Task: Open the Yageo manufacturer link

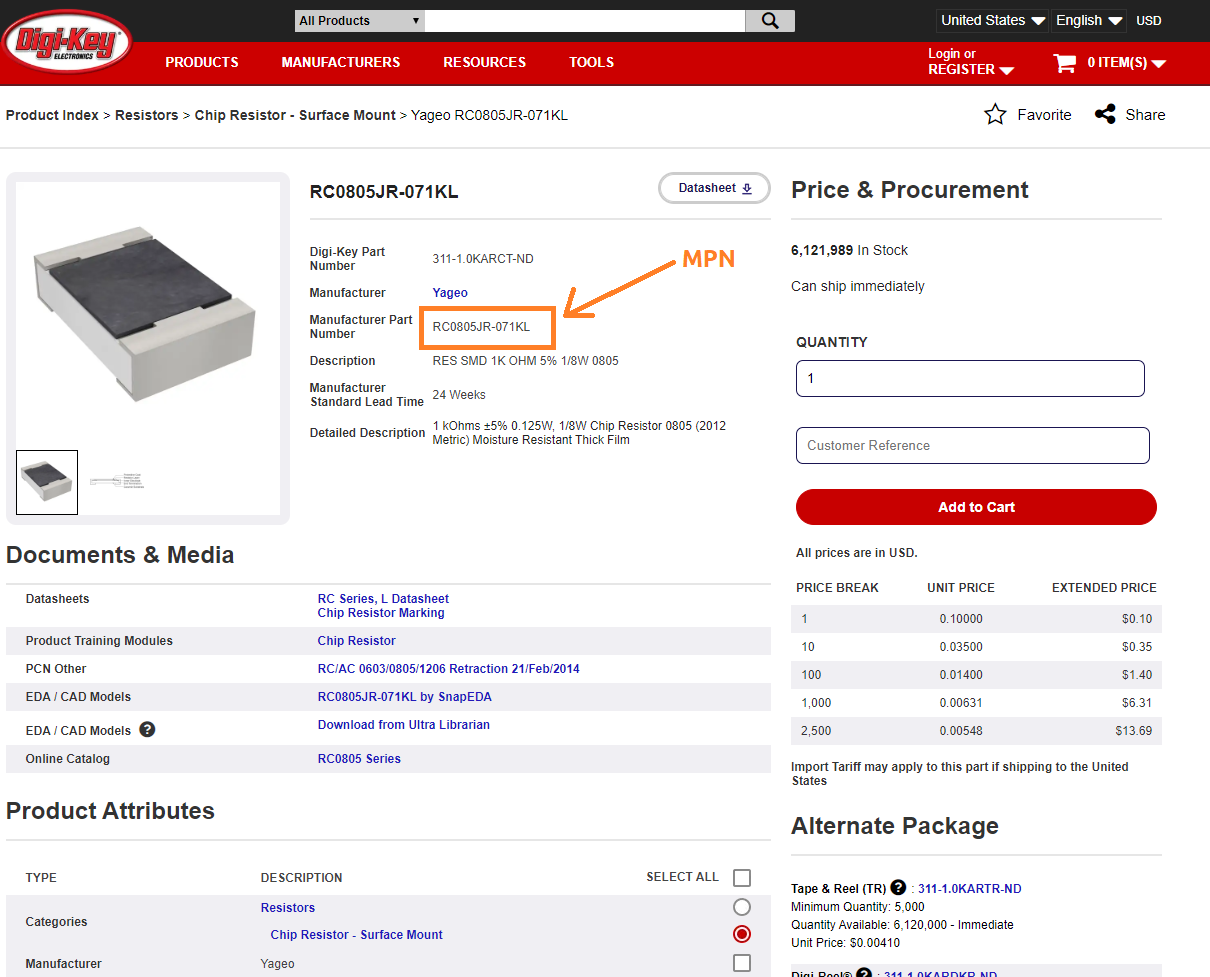Action: coord(450,293)
